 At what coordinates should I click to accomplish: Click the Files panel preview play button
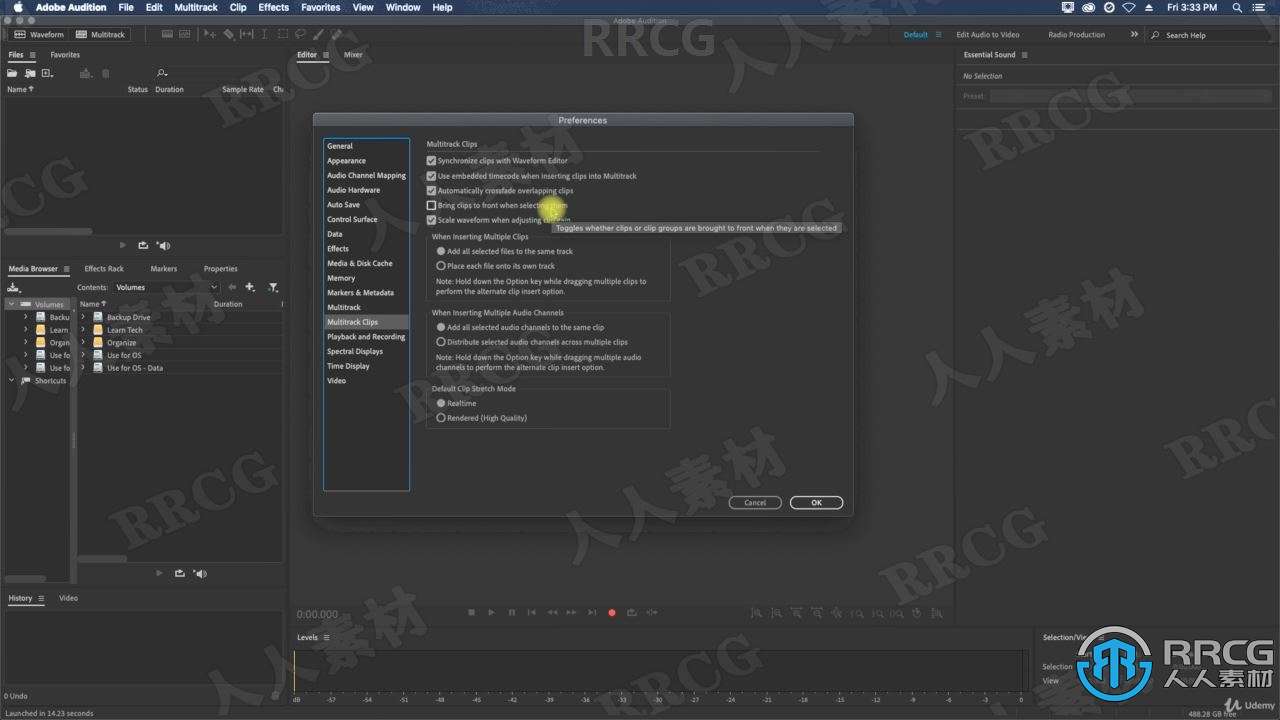[123, 245]
